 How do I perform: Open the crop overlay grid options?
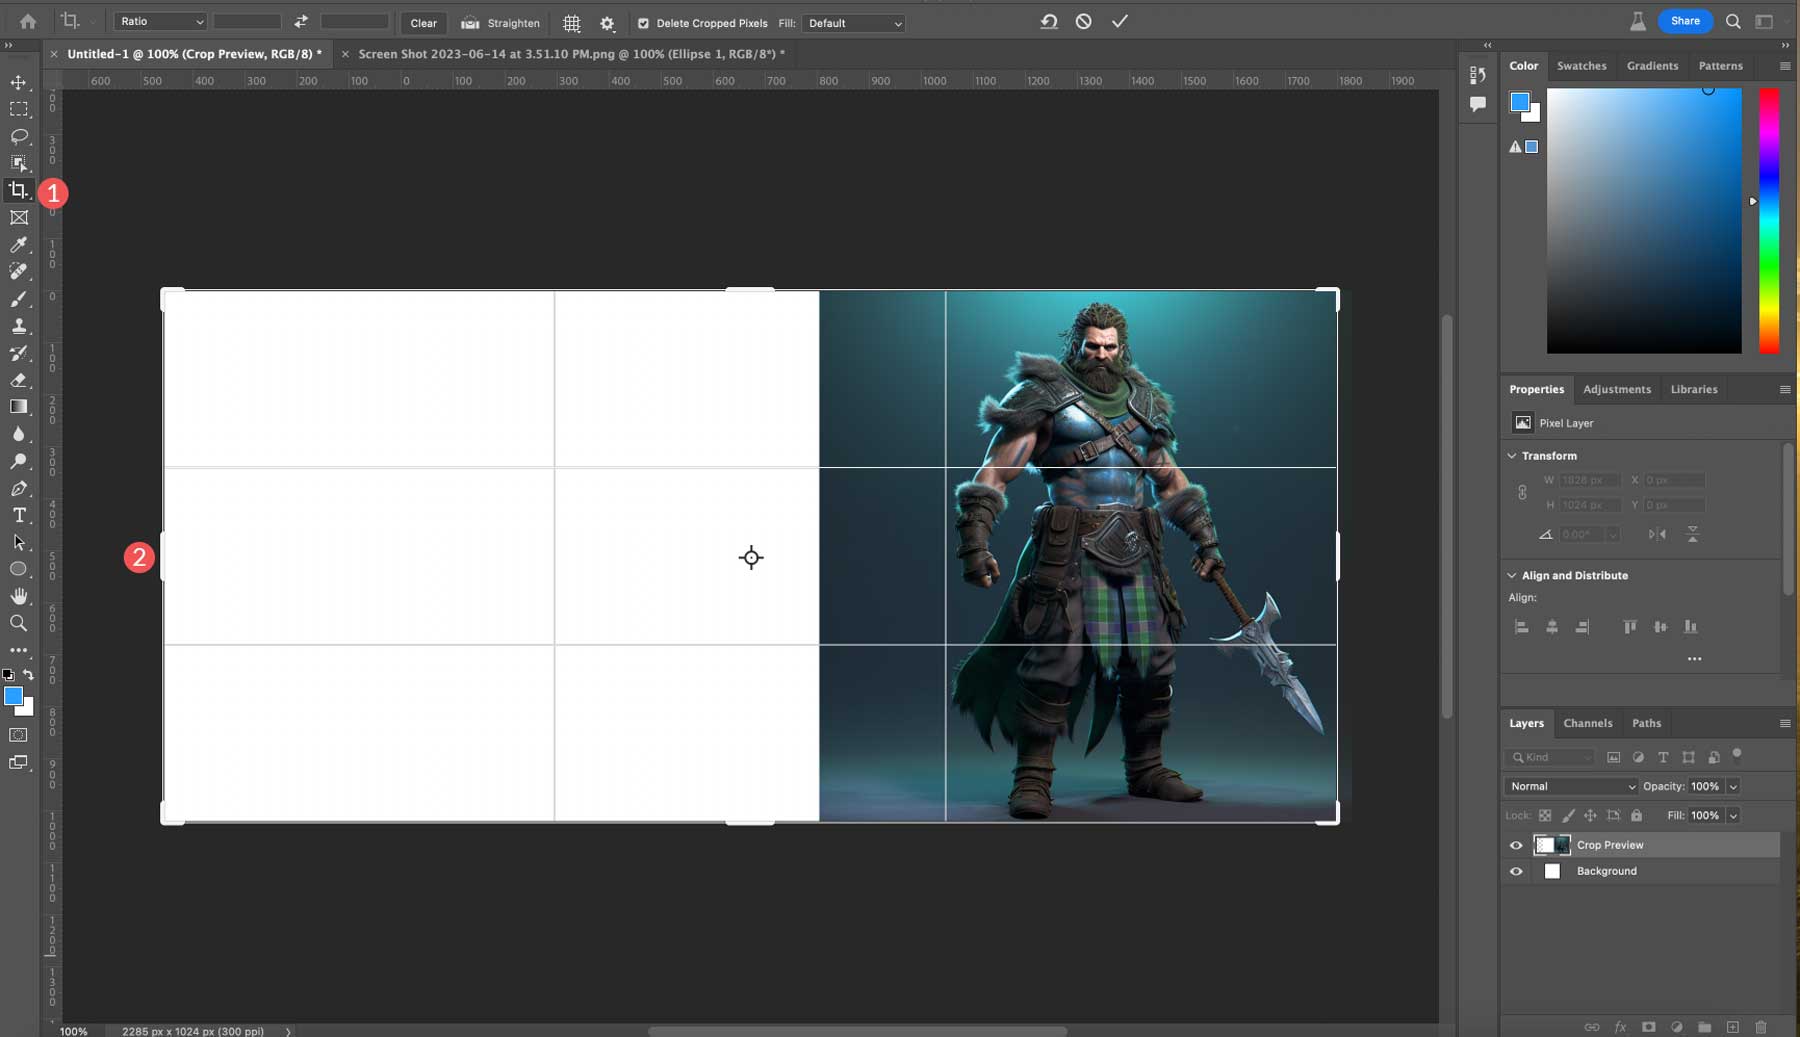pyautogui.click(x=571, y=22)
